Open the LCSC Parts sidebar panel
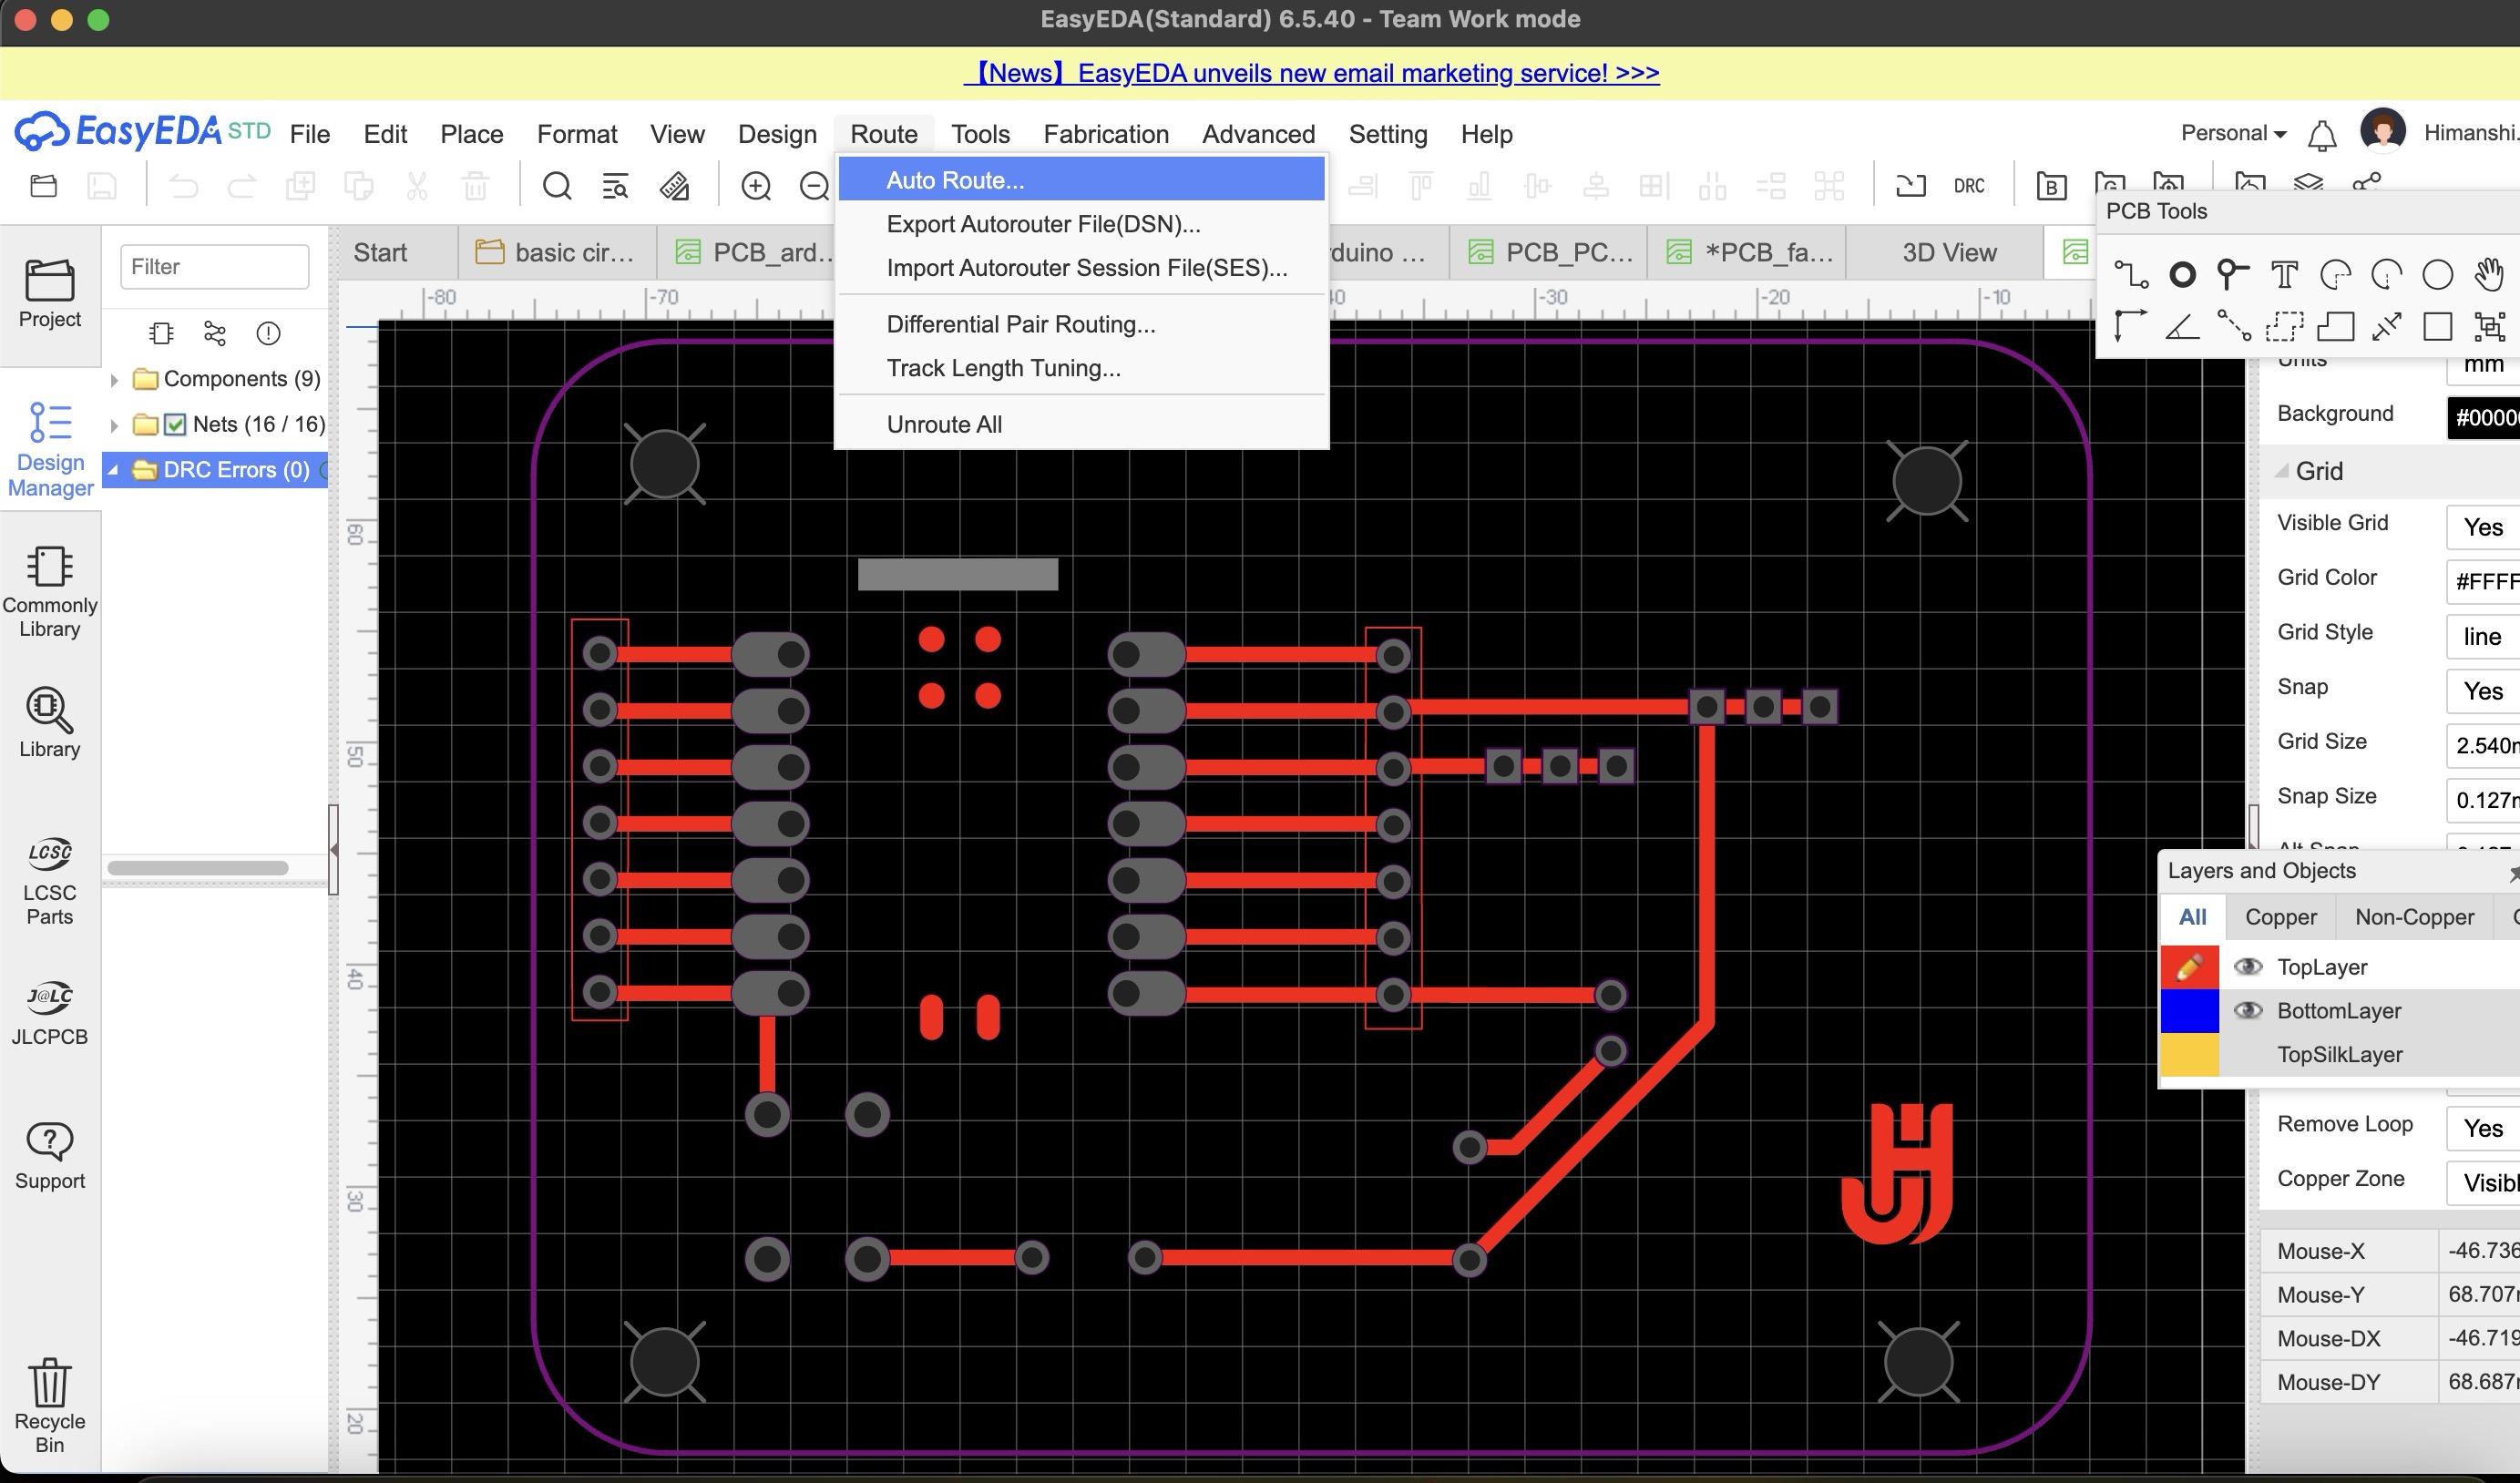Viewport: 2520px width, 1483px height. pyautogui.click(x=49, y=881)
